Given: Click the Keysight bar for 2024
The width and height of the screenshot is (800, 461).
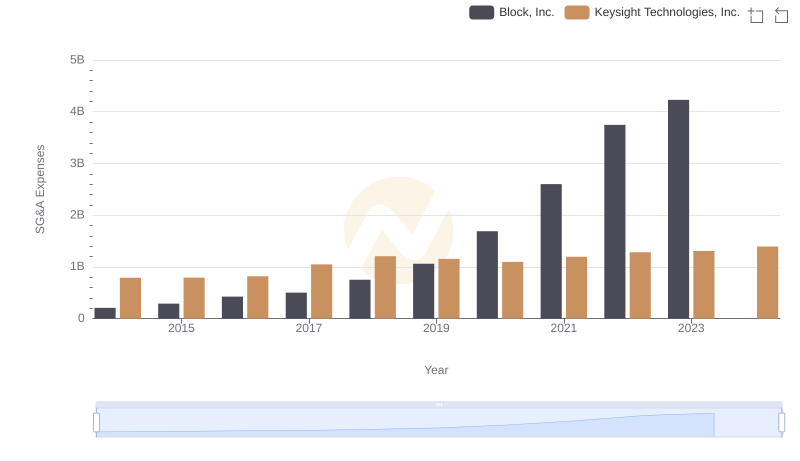Looking at the screenshot, I should coord(767,283).
